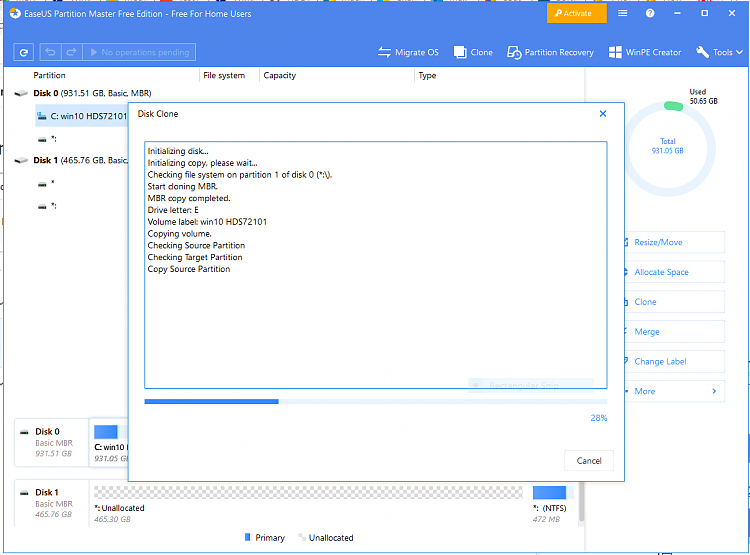Click the 'Copy Source Partition' log line

click(x=188, y=269)
